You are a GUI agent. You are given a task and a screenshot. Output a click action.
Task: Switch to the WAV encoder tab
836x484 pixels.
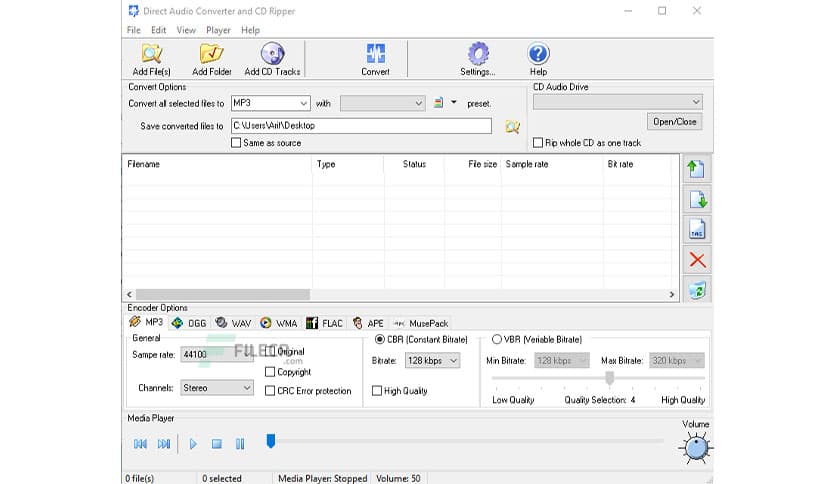(233, 323)
